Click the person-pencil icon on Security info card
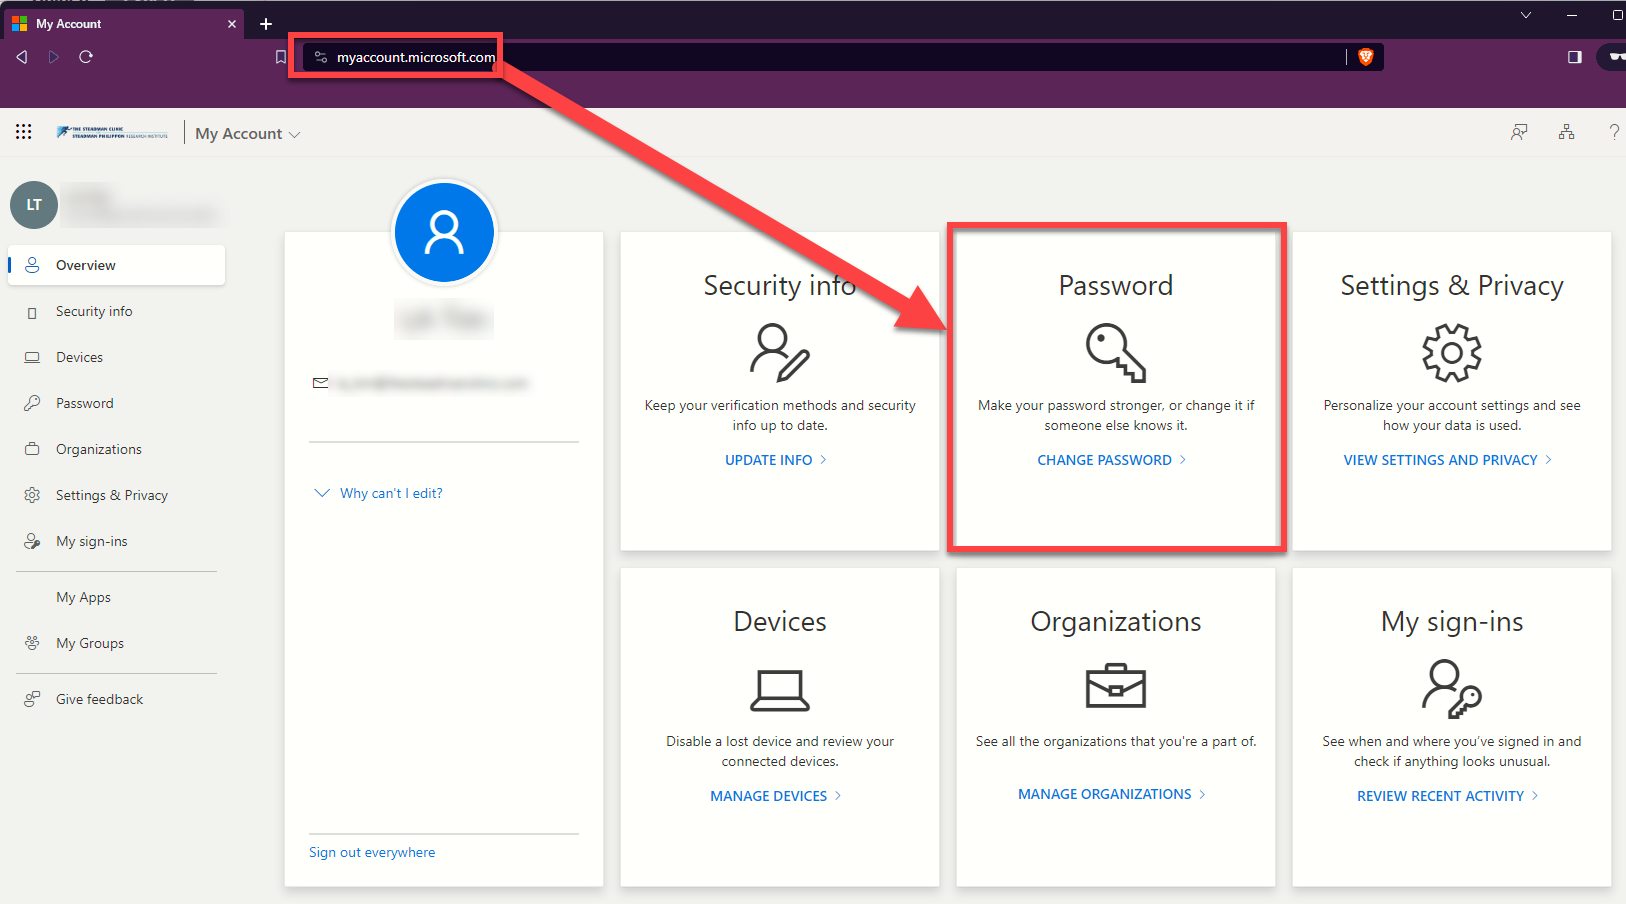1626x904 pixels. tap(780, 352)
